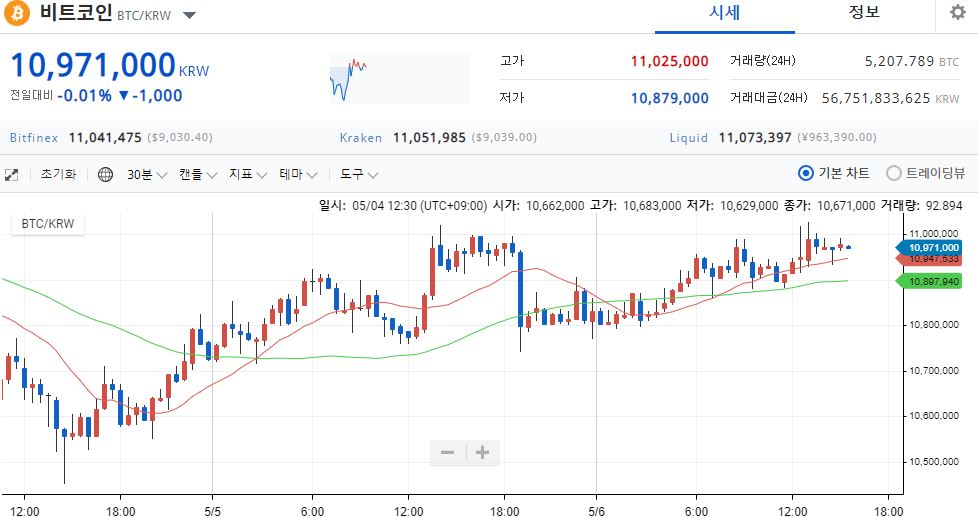This screenshot has width=978, height=518.
Task: Select the 트레이딩뷰 radio button
Action: click(894, 173)
